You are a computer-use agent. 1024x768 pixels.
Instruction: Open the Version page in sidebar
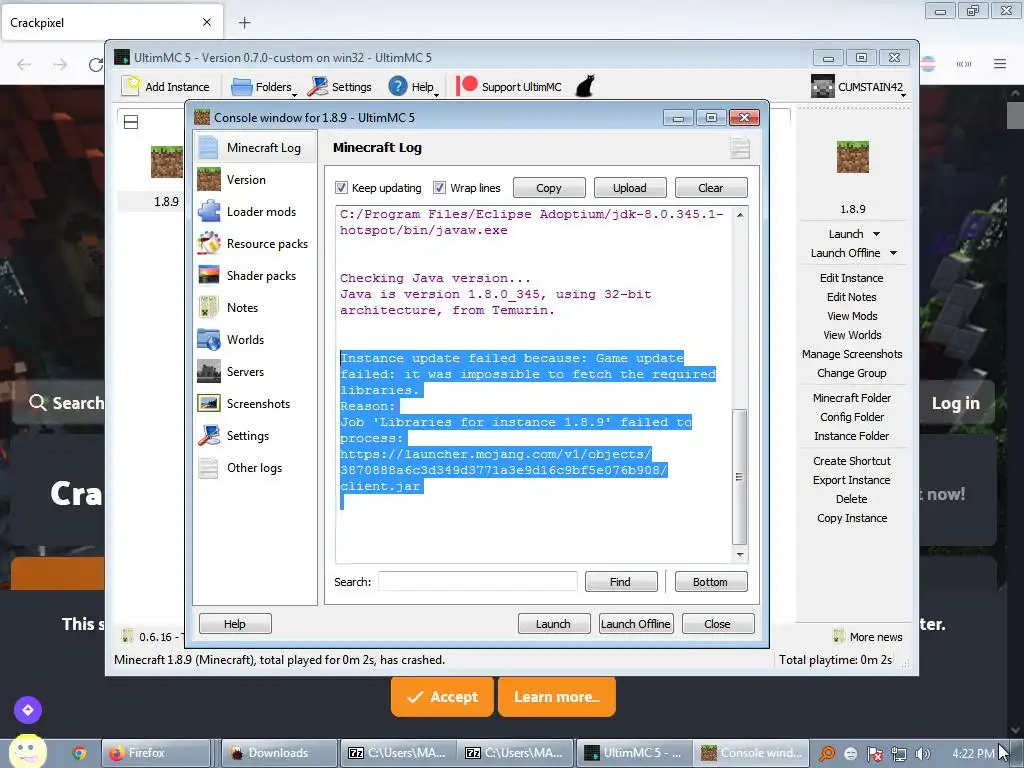click(255, 180)
